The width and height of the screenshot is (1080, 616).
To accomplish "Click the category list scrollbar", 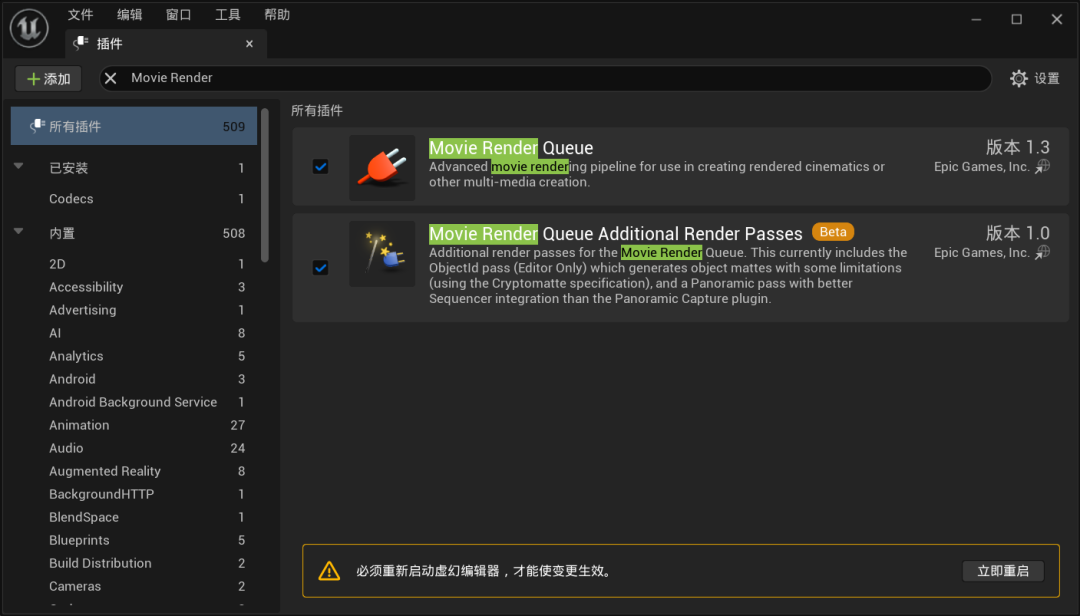I will tap(265, 180).
